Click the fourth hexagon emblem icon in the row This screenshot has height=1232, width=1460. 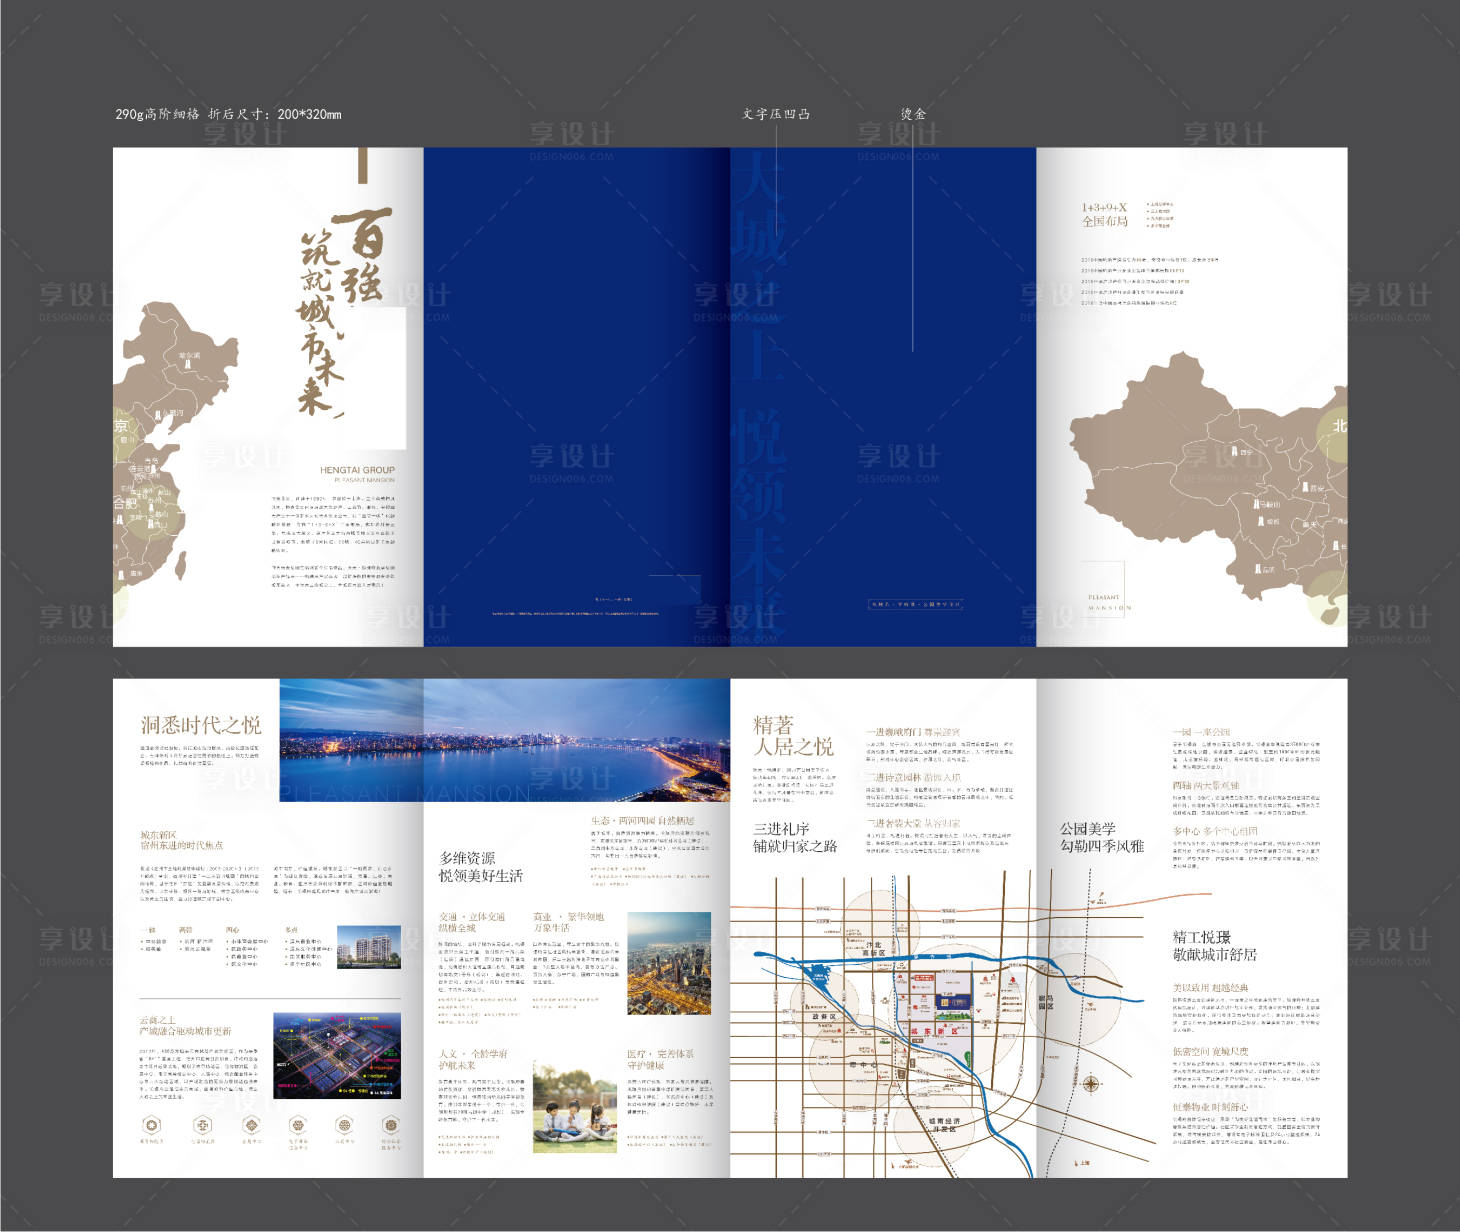coord(298,1125)
